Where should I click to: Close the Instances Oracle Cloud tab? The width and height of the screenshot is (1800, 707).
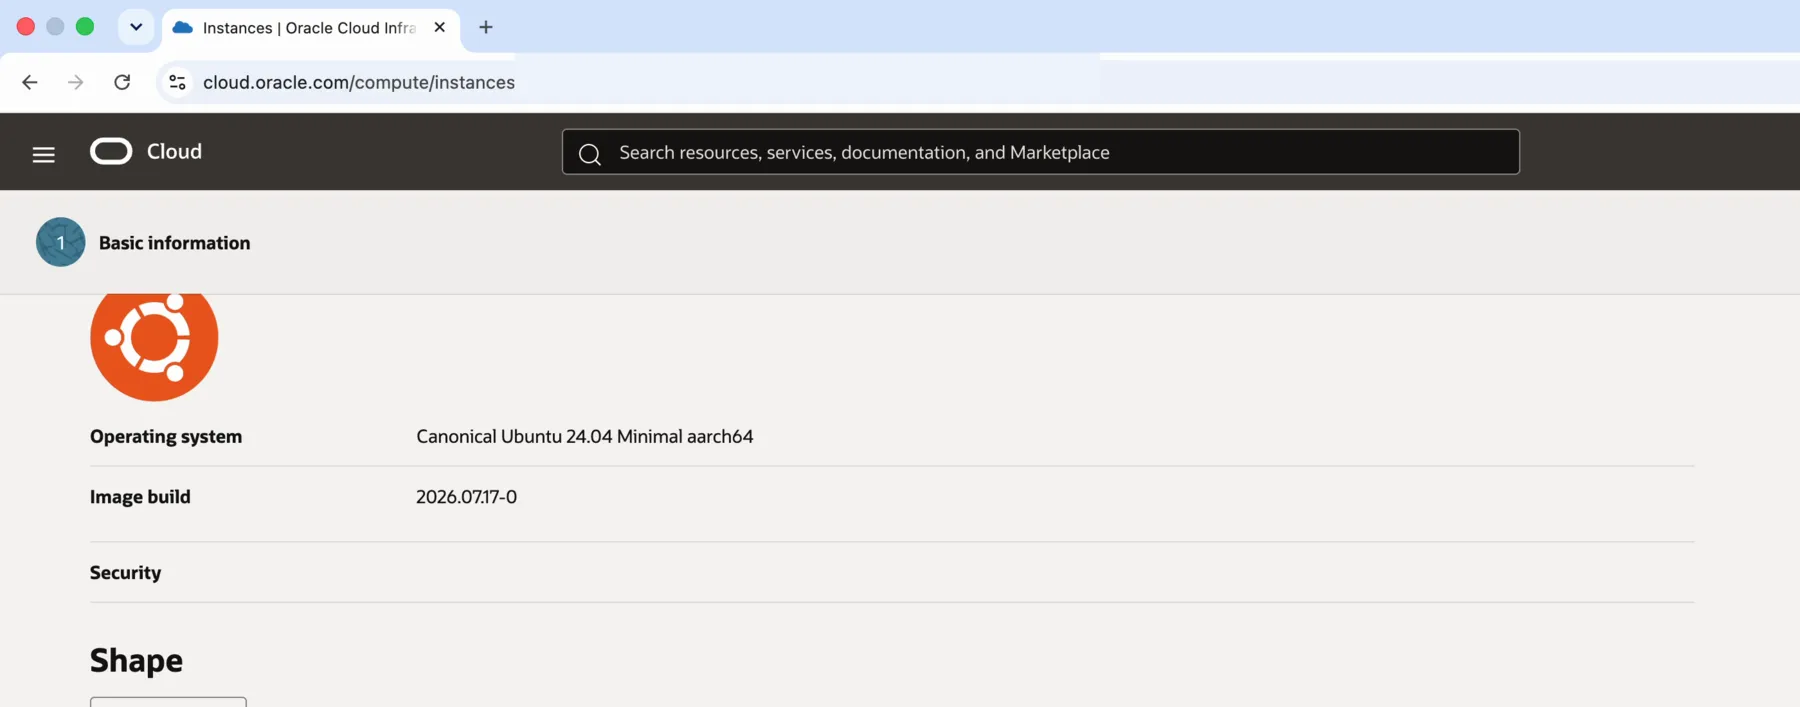(x=439, y=28)
